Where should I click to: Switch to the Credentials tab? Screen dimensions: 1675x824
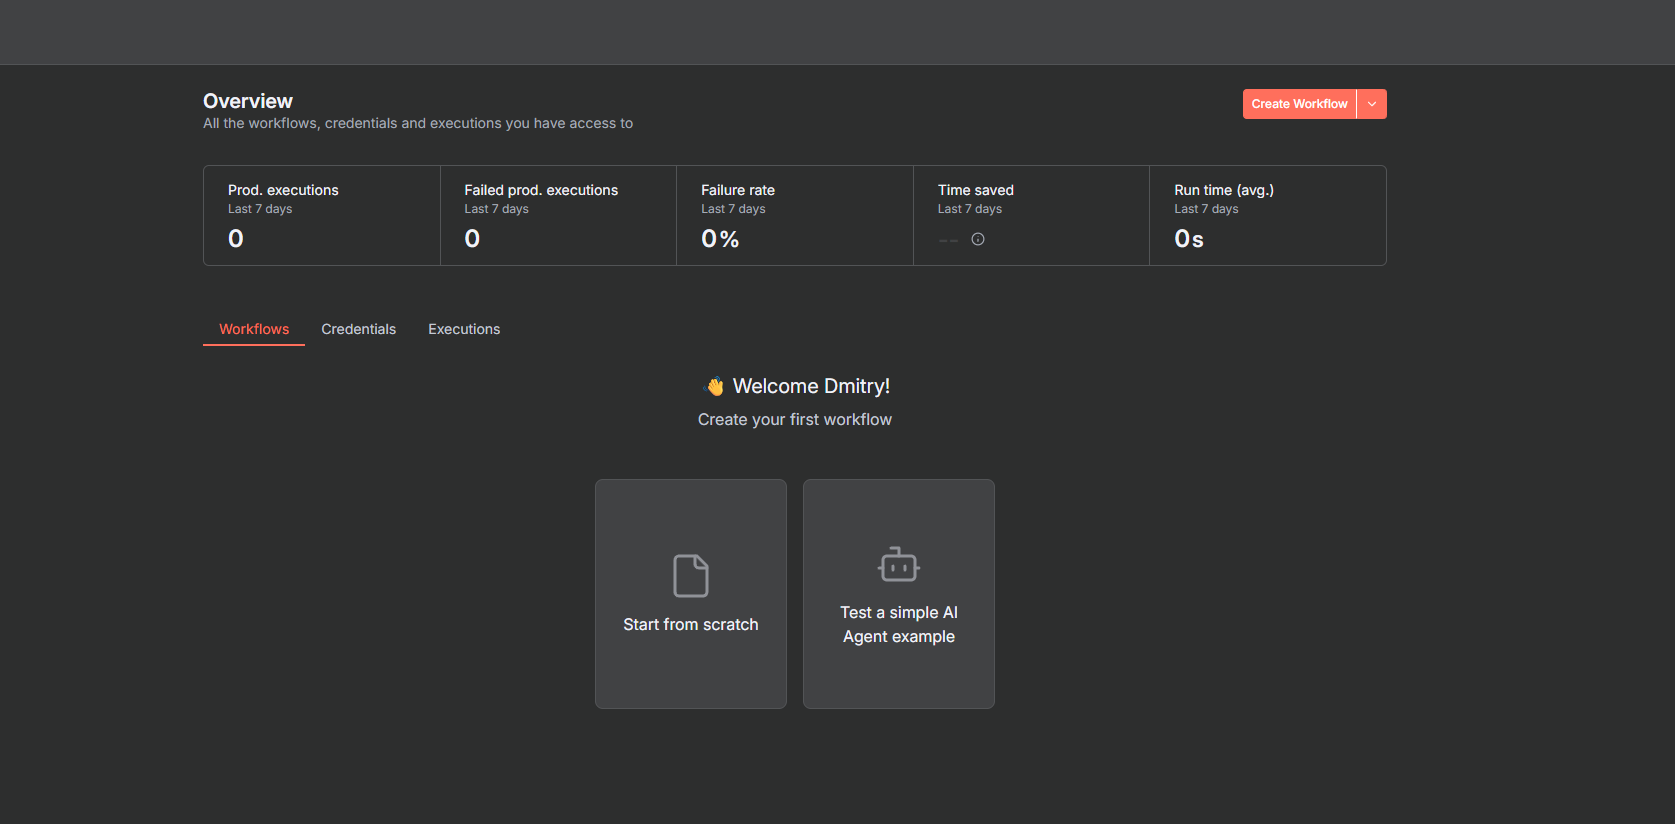pos(358,329)
